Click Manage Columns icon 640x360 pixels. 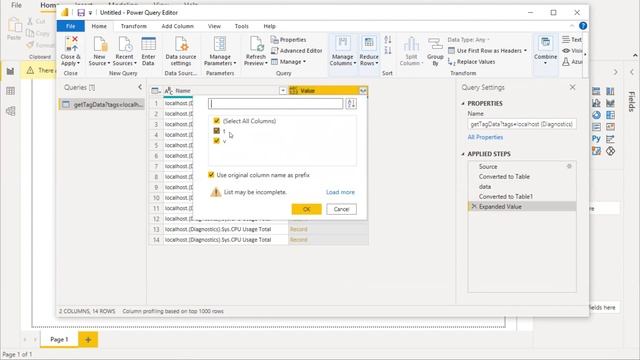tap(342, 44)
